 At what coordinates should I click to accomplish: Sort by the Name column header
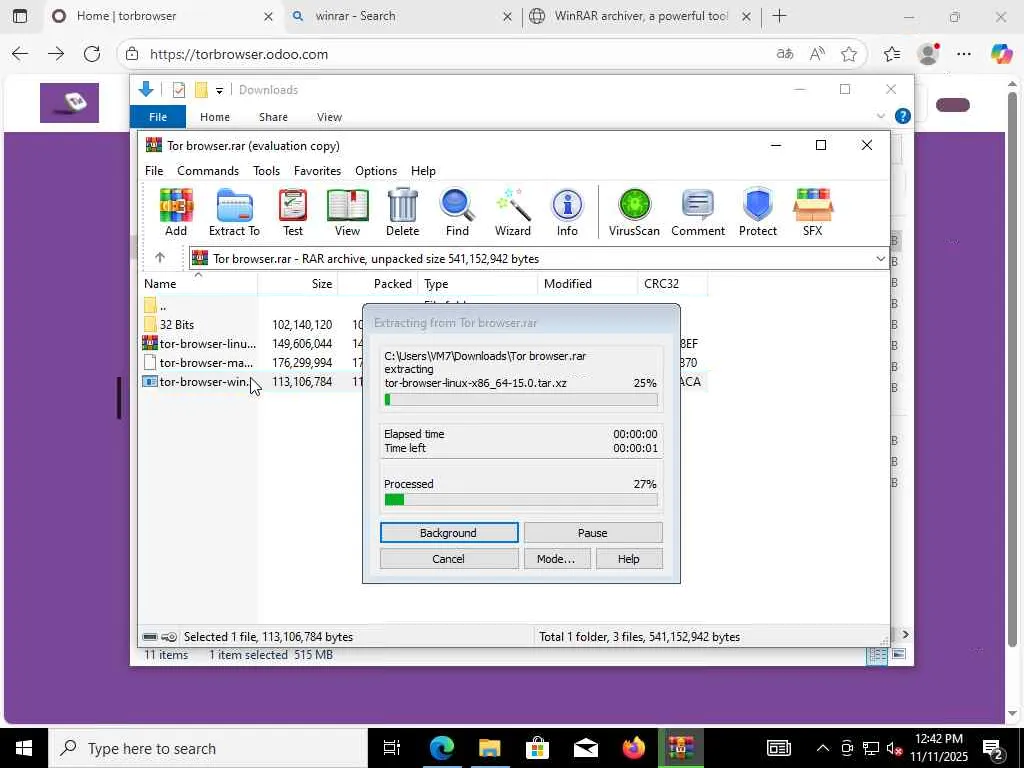click(x=199, y=283)
